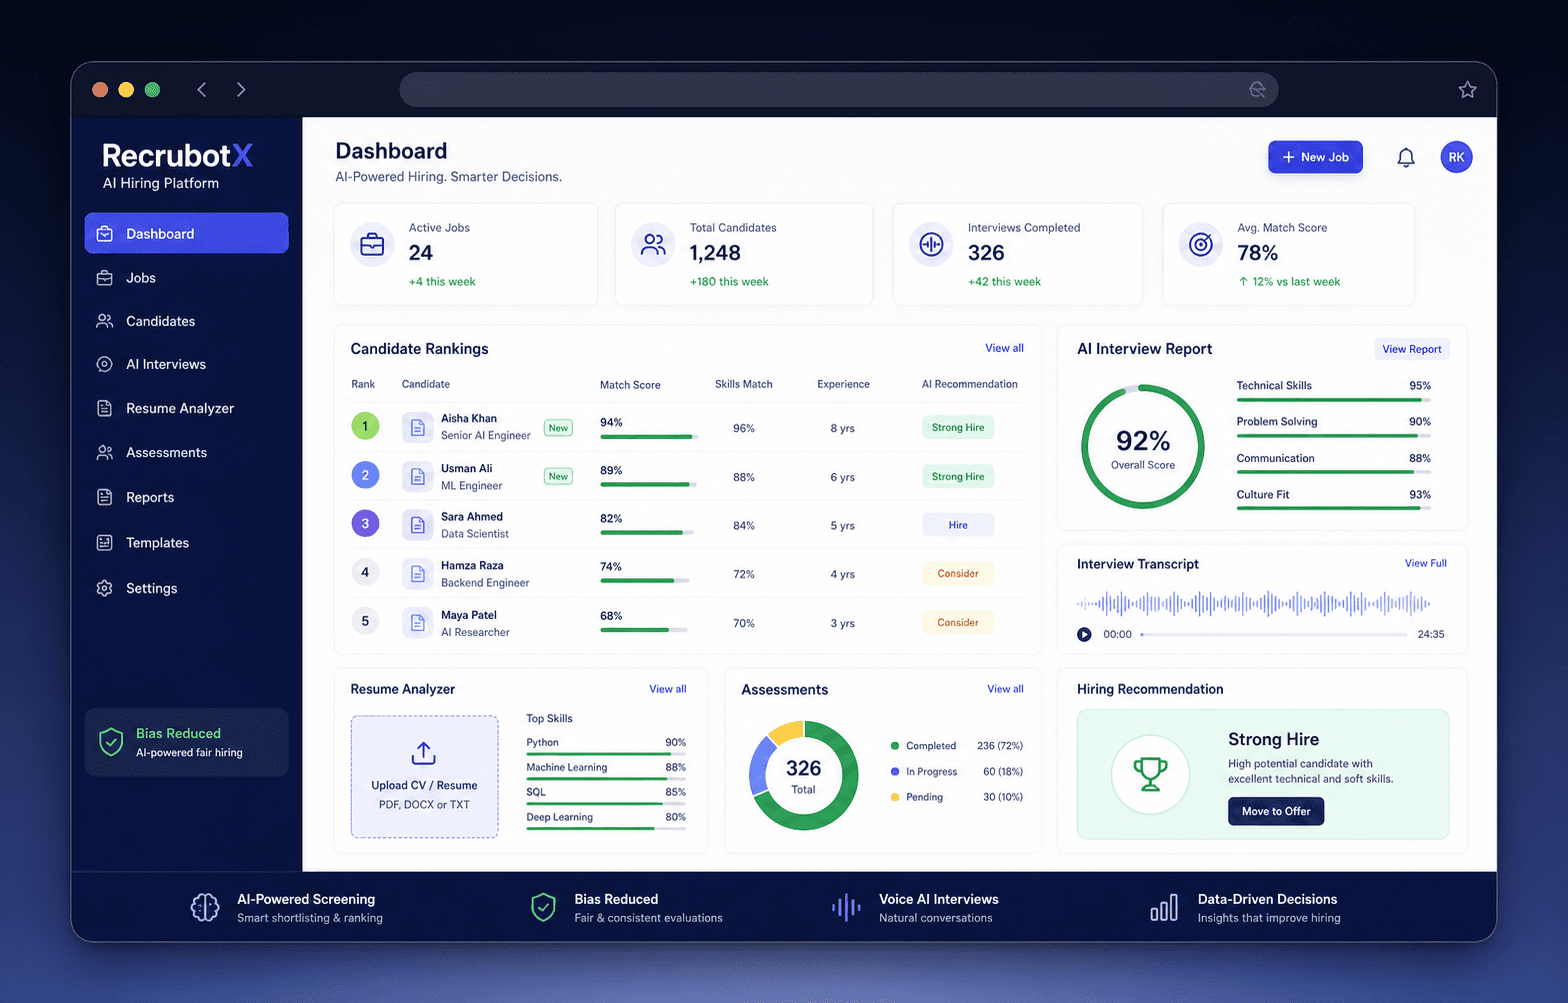This screenshot has height=1003, width=1568.
Task: Click the Technical Skills progress bar
Action: (1333, 400)
